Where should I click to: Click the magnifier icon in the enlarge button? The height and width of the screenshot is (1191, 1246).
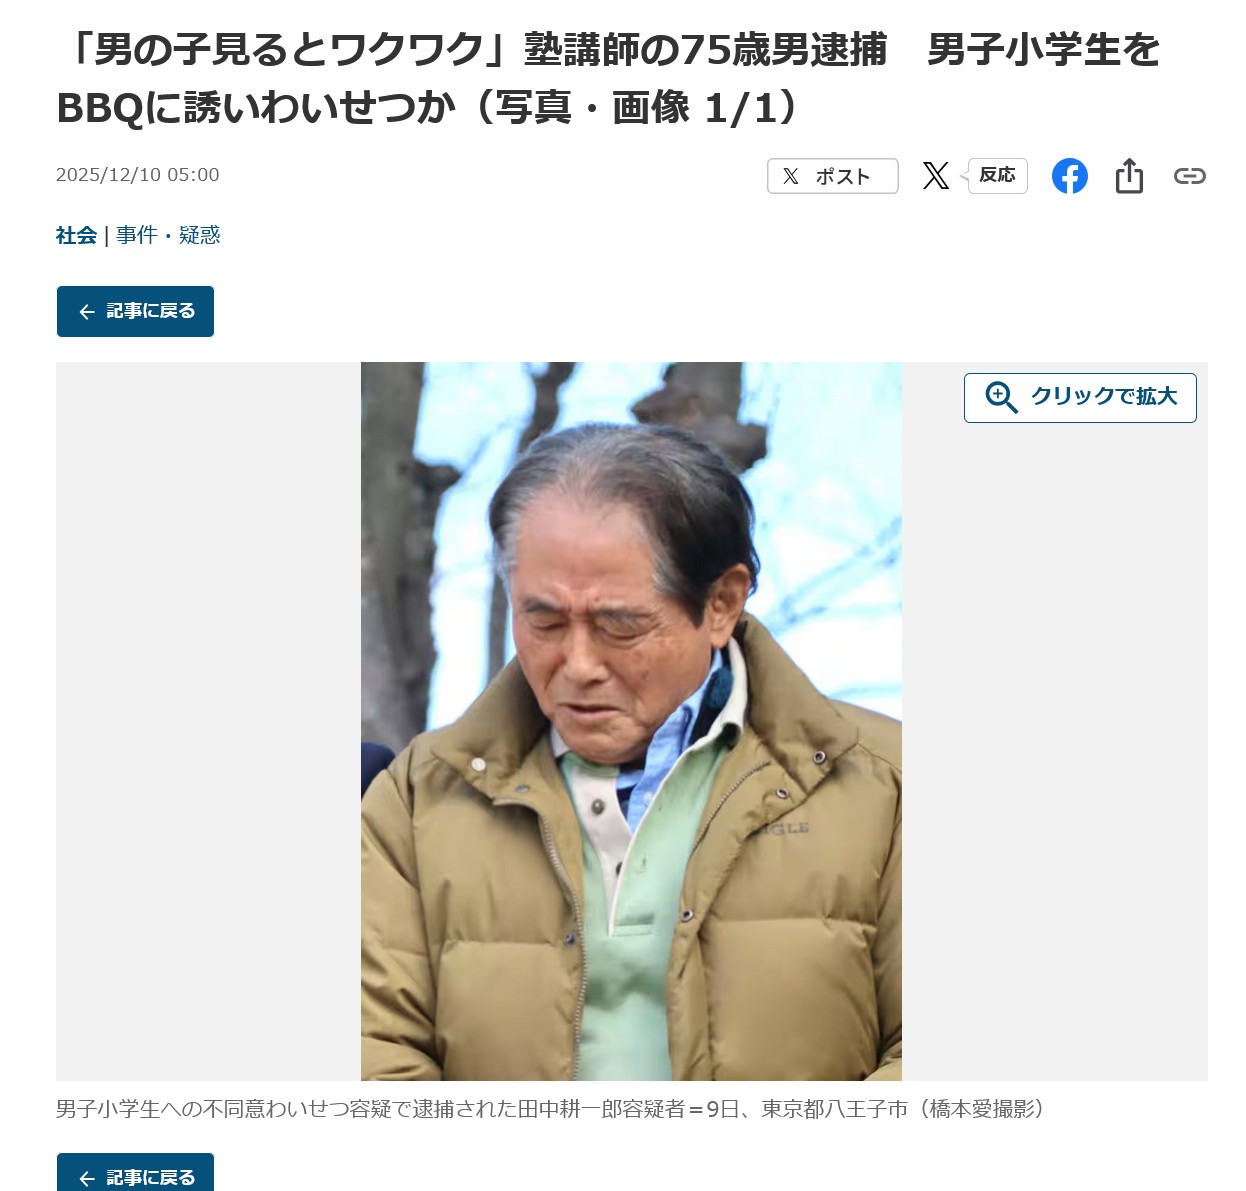[x=1001, y=397]
